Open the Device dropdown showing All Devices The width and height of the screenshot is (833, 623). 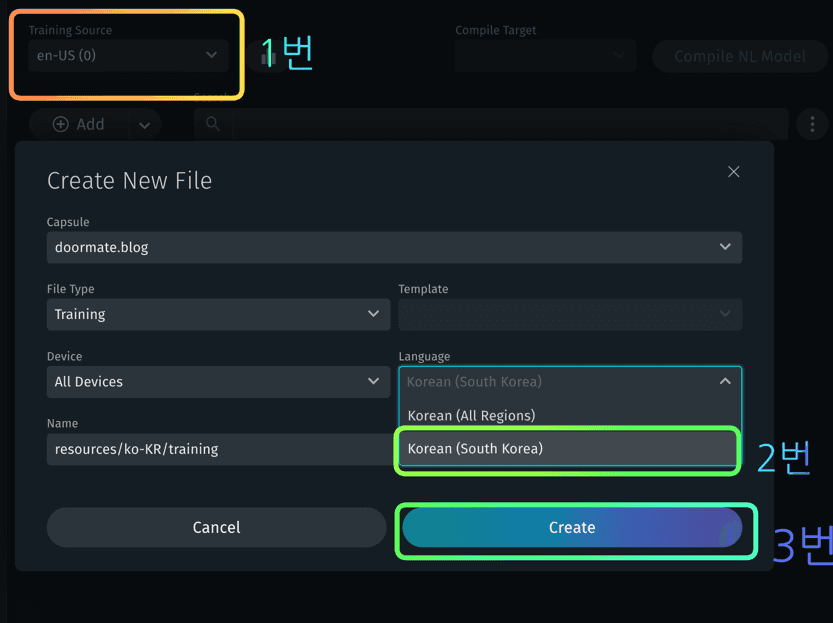coord(217,381)
